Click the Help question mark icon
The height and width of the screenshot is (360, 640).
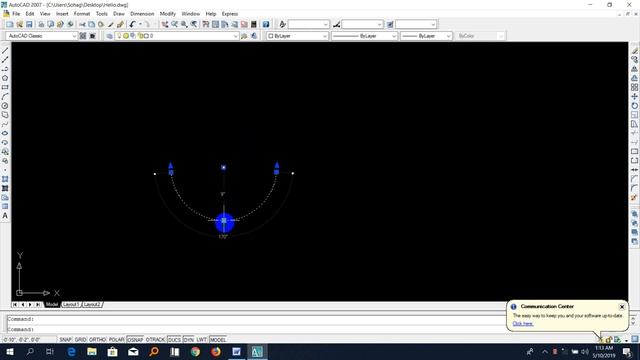(x=266, y=24)
